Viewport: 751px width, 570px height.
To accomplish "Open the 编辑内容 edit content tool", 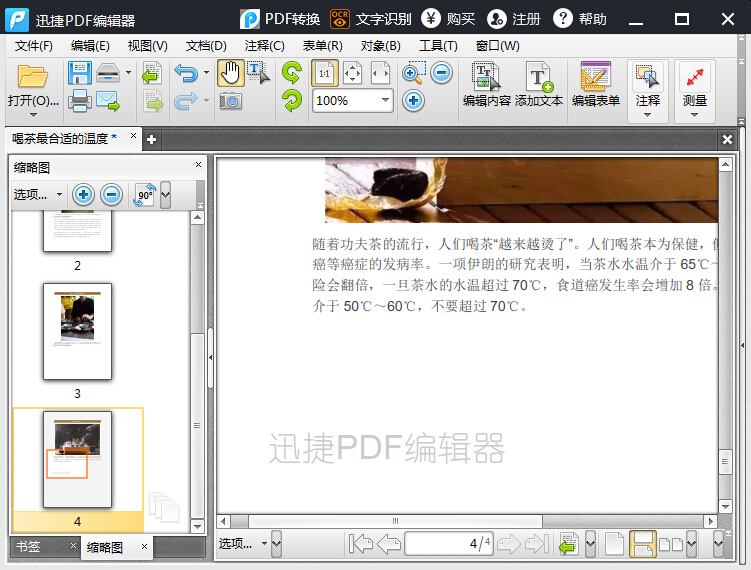I will coord(487,86).
